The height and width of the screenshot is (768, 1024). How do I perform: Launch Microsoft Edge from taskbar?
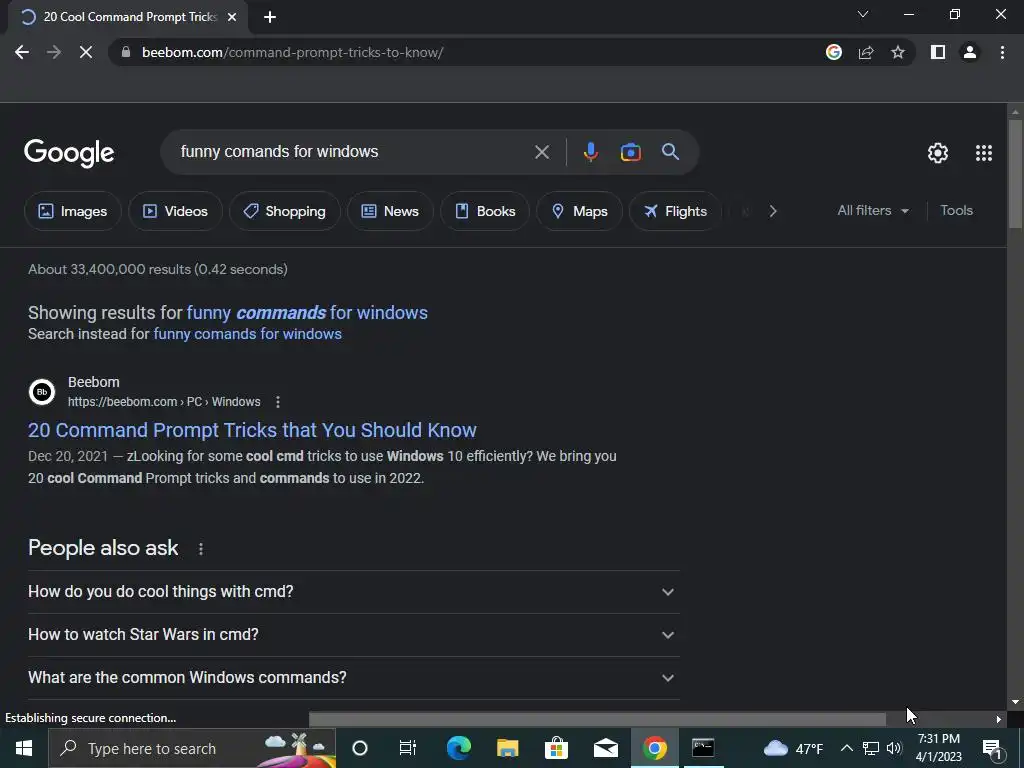point(458,748)
